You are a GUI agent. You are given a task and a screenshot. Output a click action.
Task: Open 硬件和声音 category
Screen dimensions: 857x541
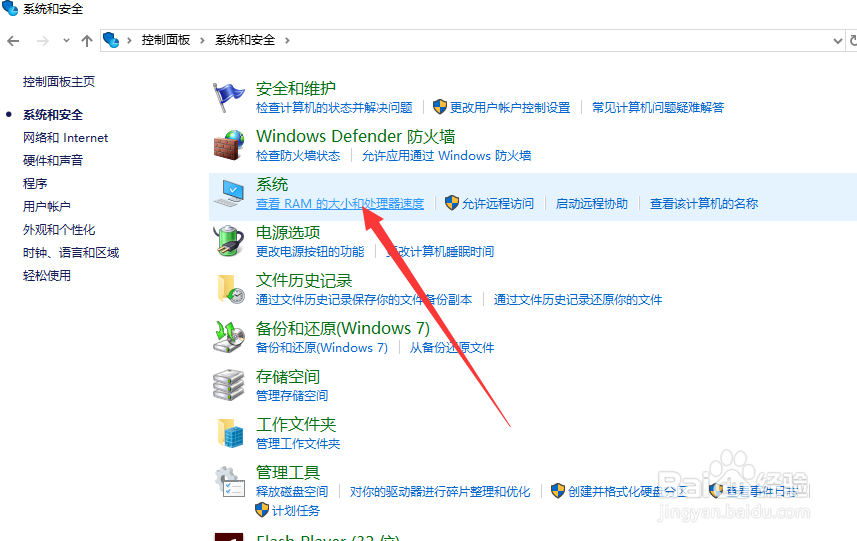(52, 161)
